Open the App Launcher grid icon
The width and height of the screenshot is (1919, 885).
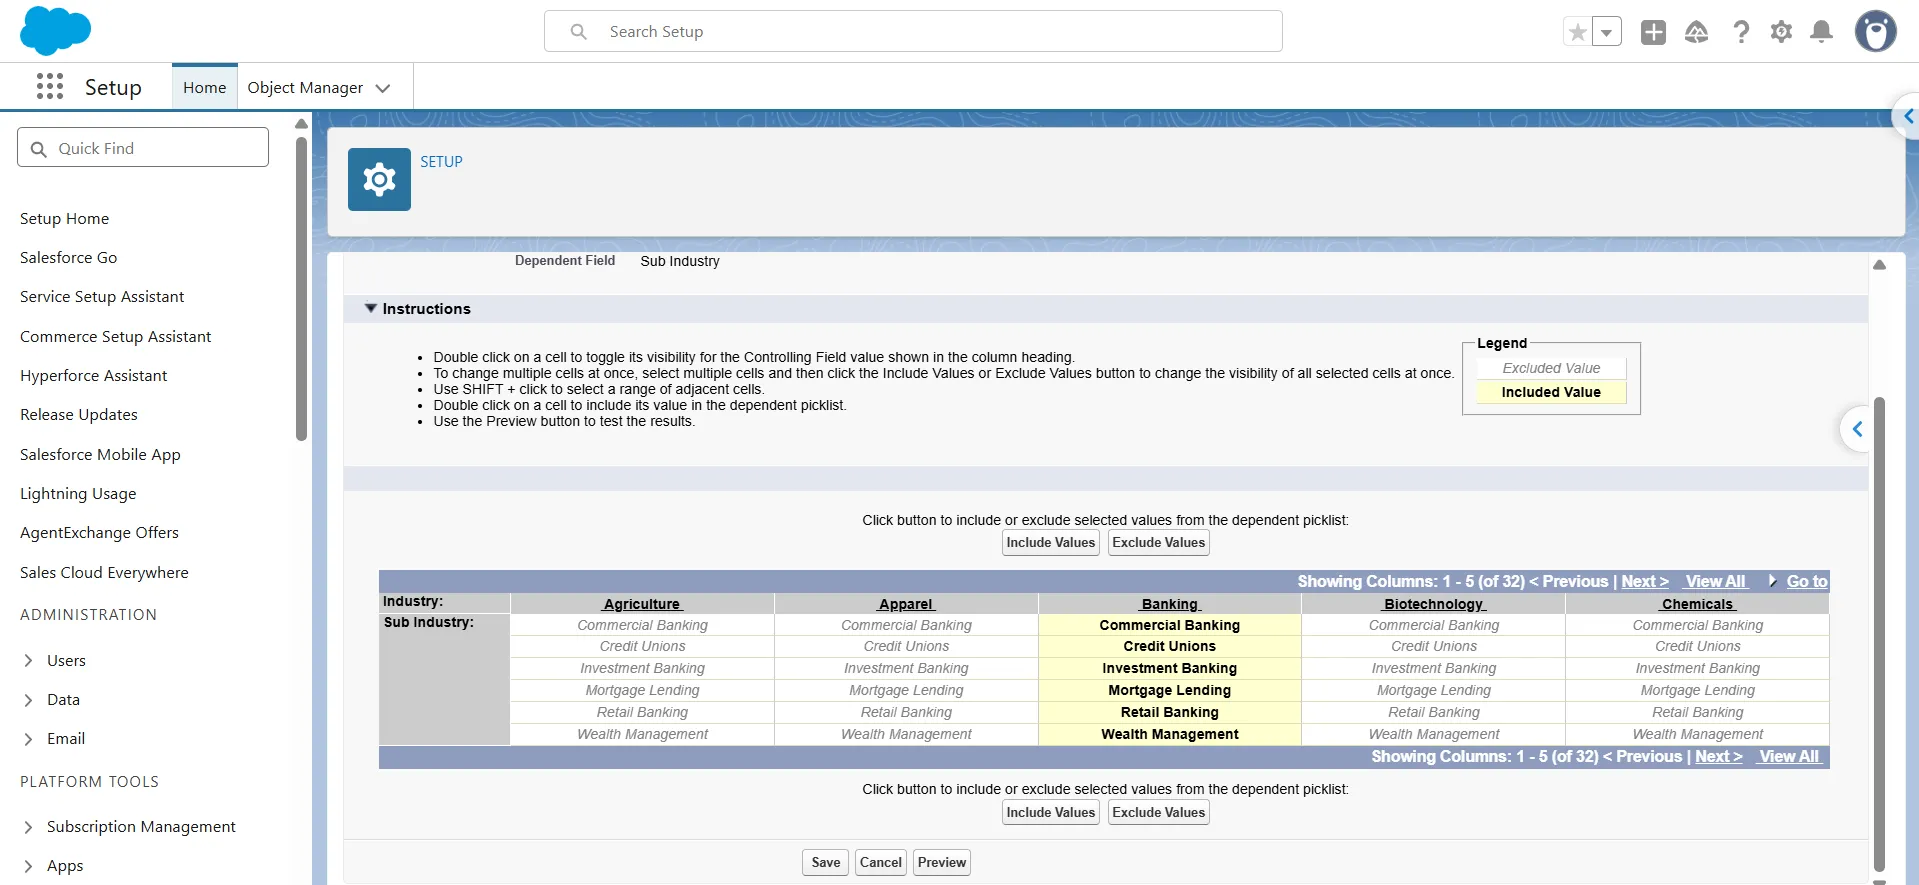[x=49, y=87]
